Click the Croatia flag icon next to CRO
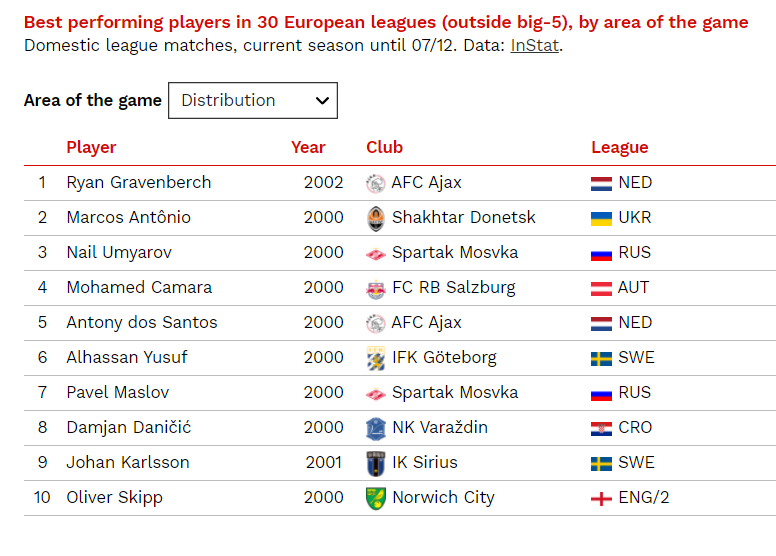Image resolution: width=776 pixels, height=556 pixels. pyautogui.click(x=601, y=428)
